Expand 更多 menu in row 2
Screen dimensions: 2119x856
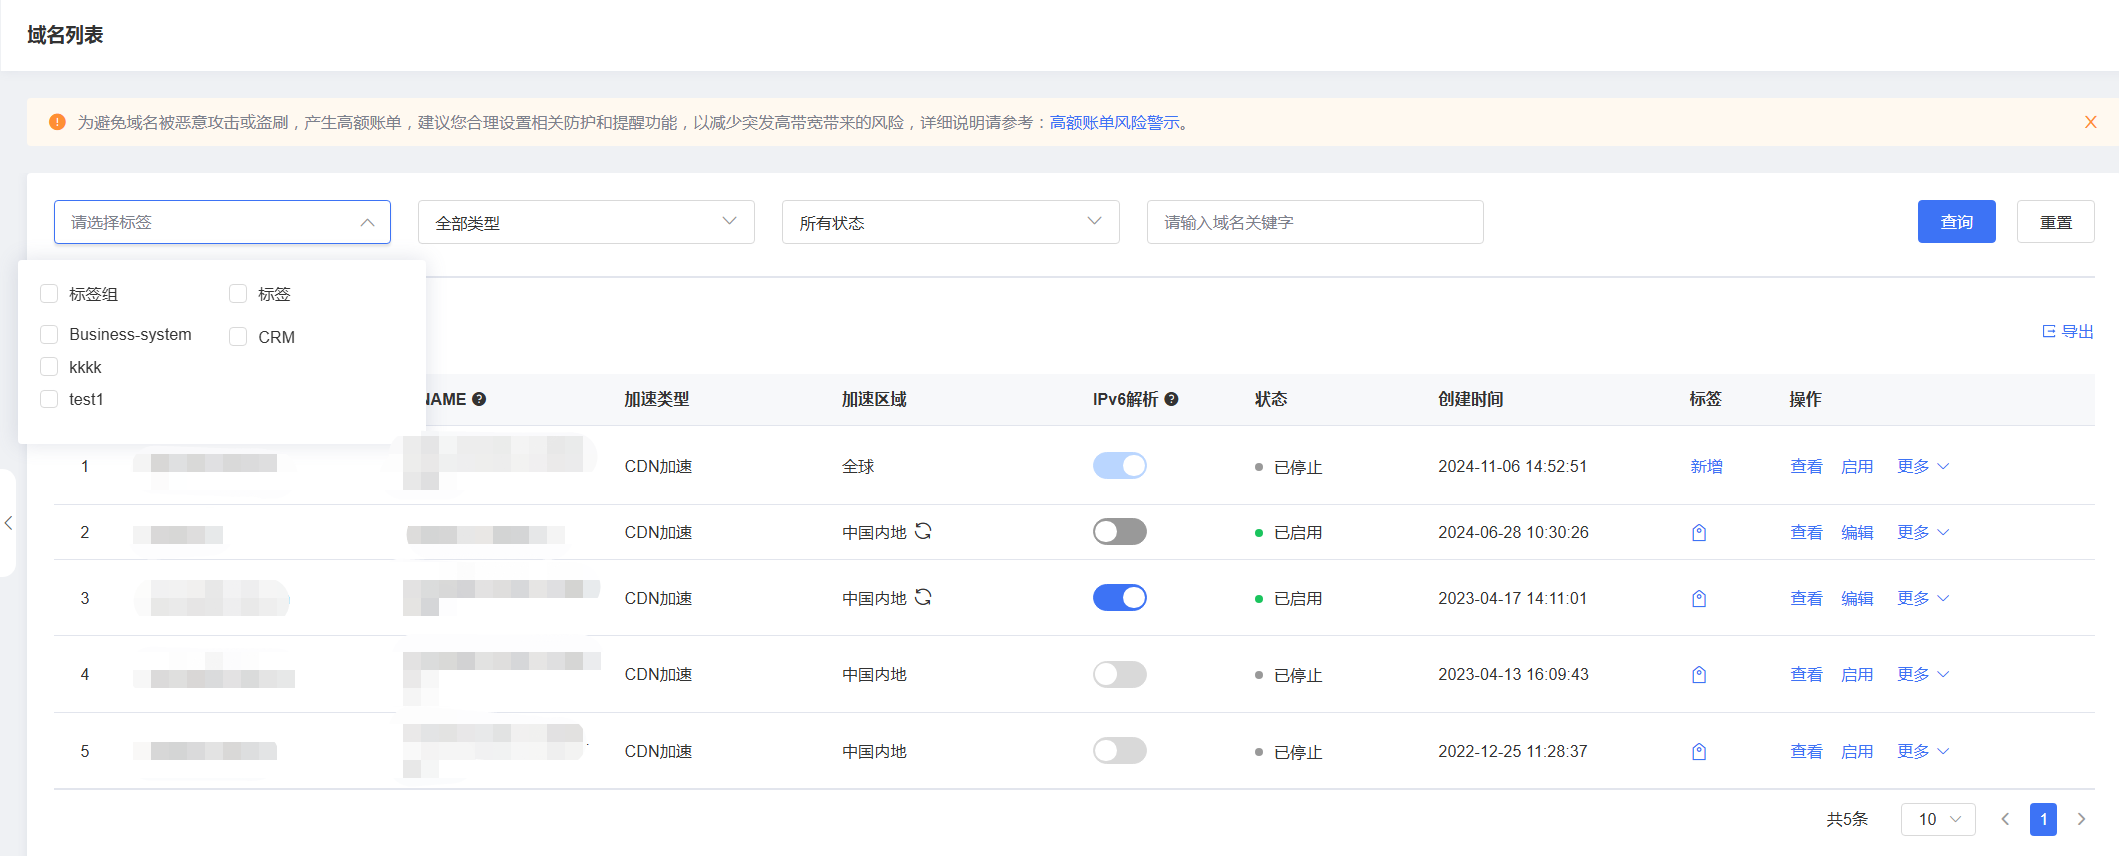[1923, 532]
